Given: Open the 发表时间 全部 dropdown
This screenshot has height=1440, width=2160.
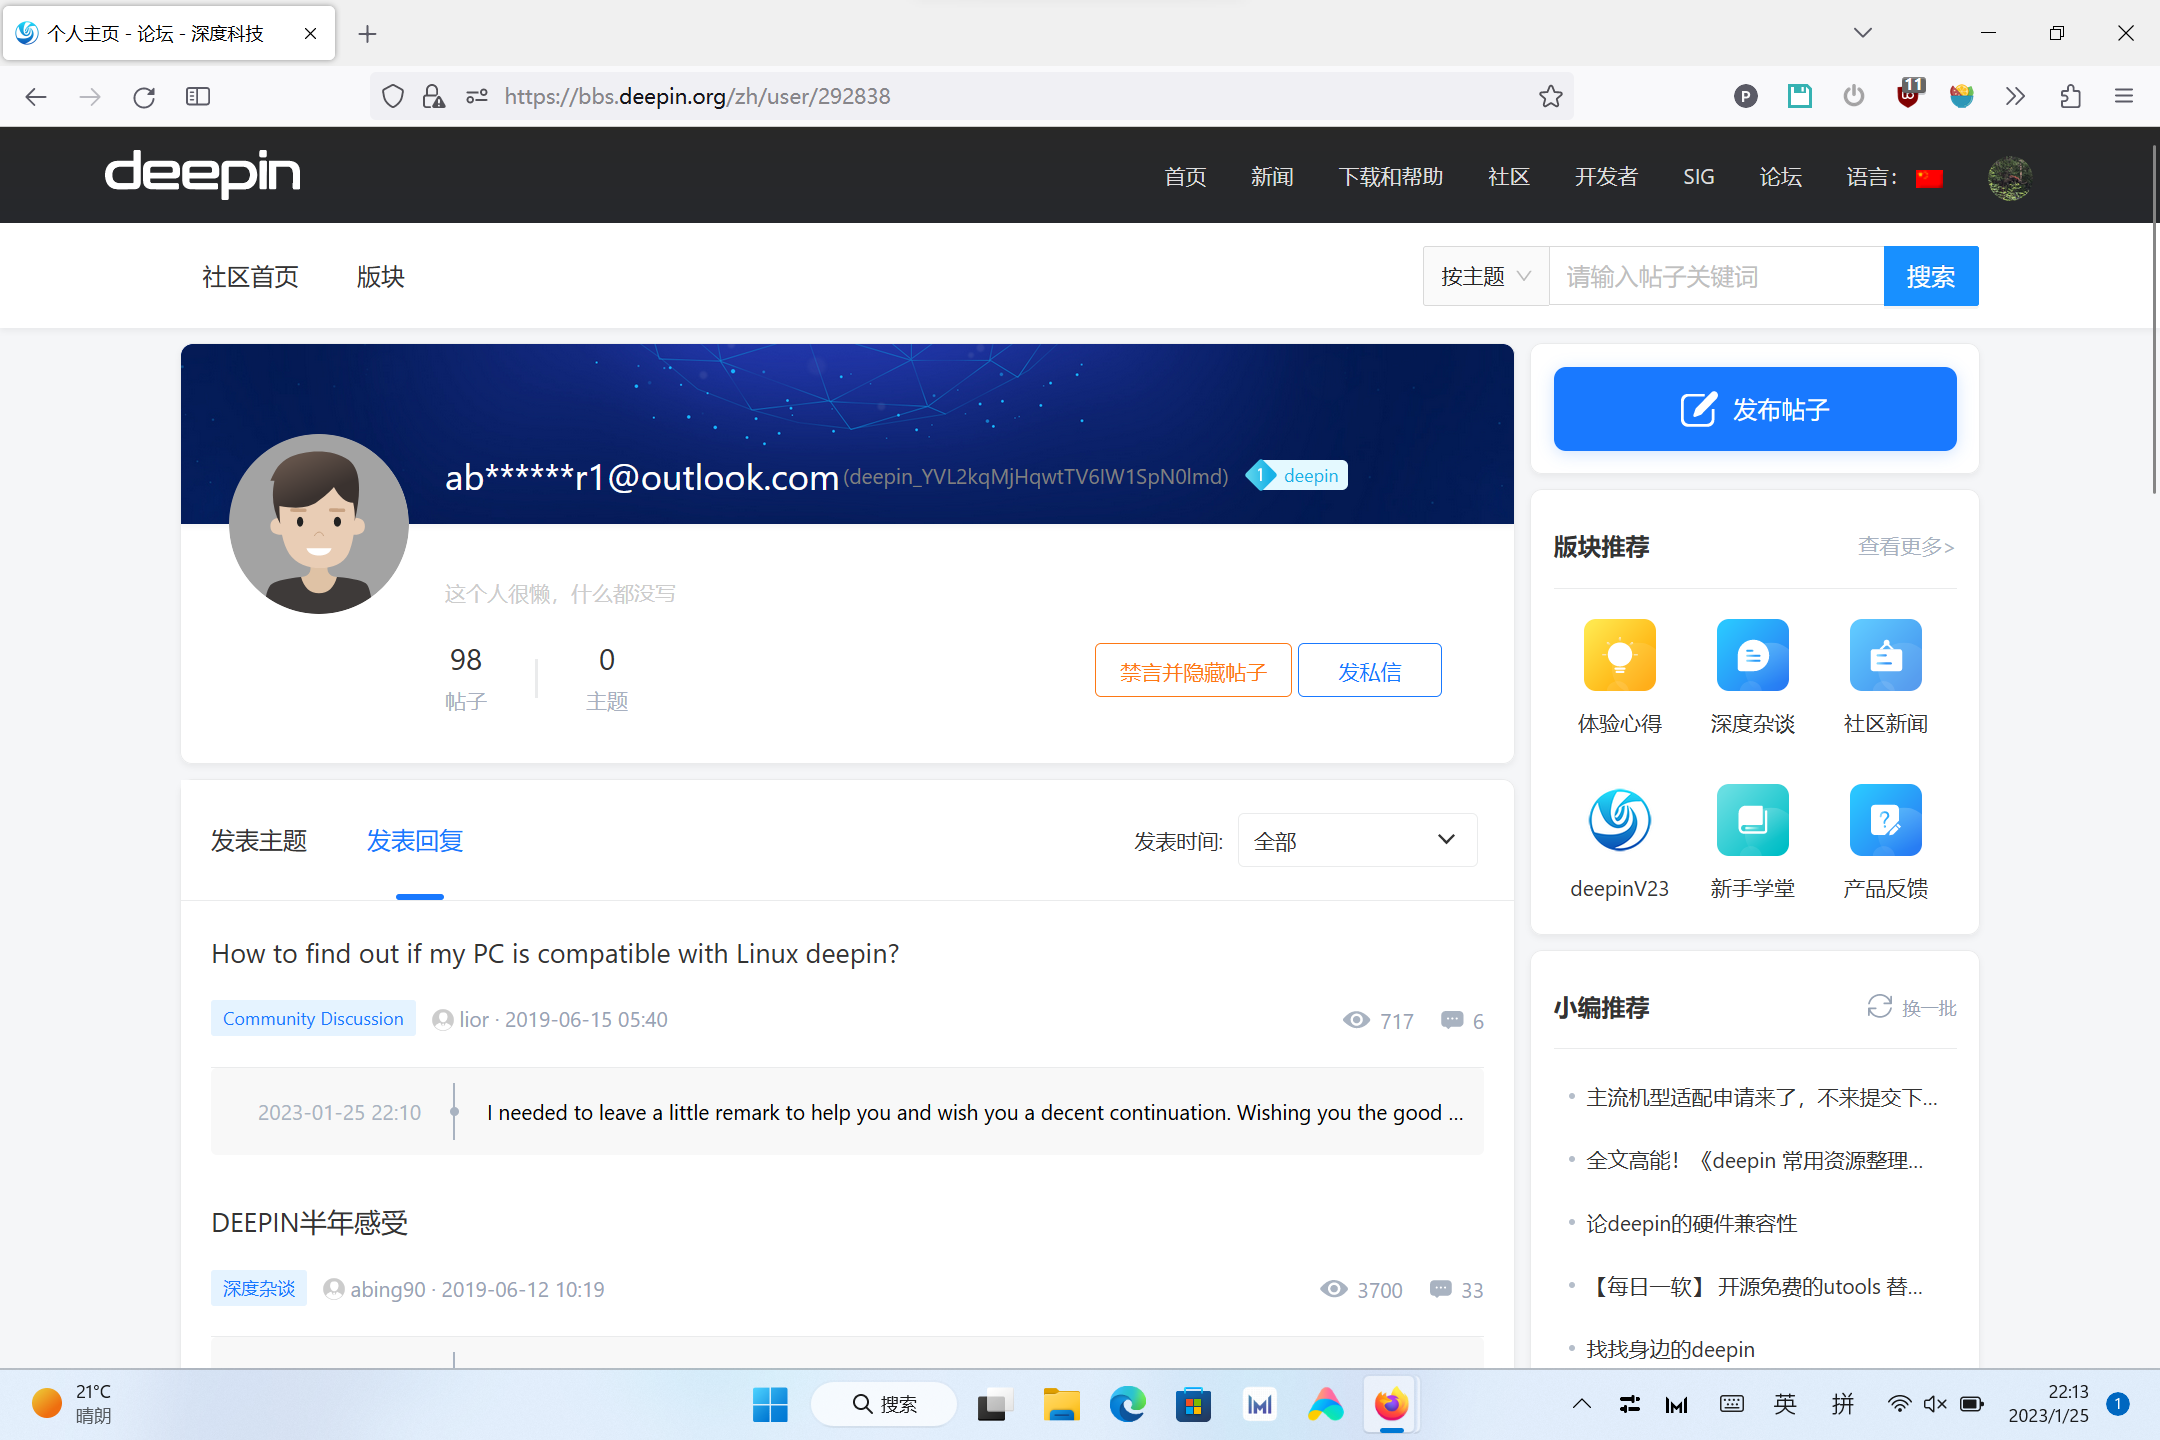Looking at the screenshot, I should pos(1357,840).
